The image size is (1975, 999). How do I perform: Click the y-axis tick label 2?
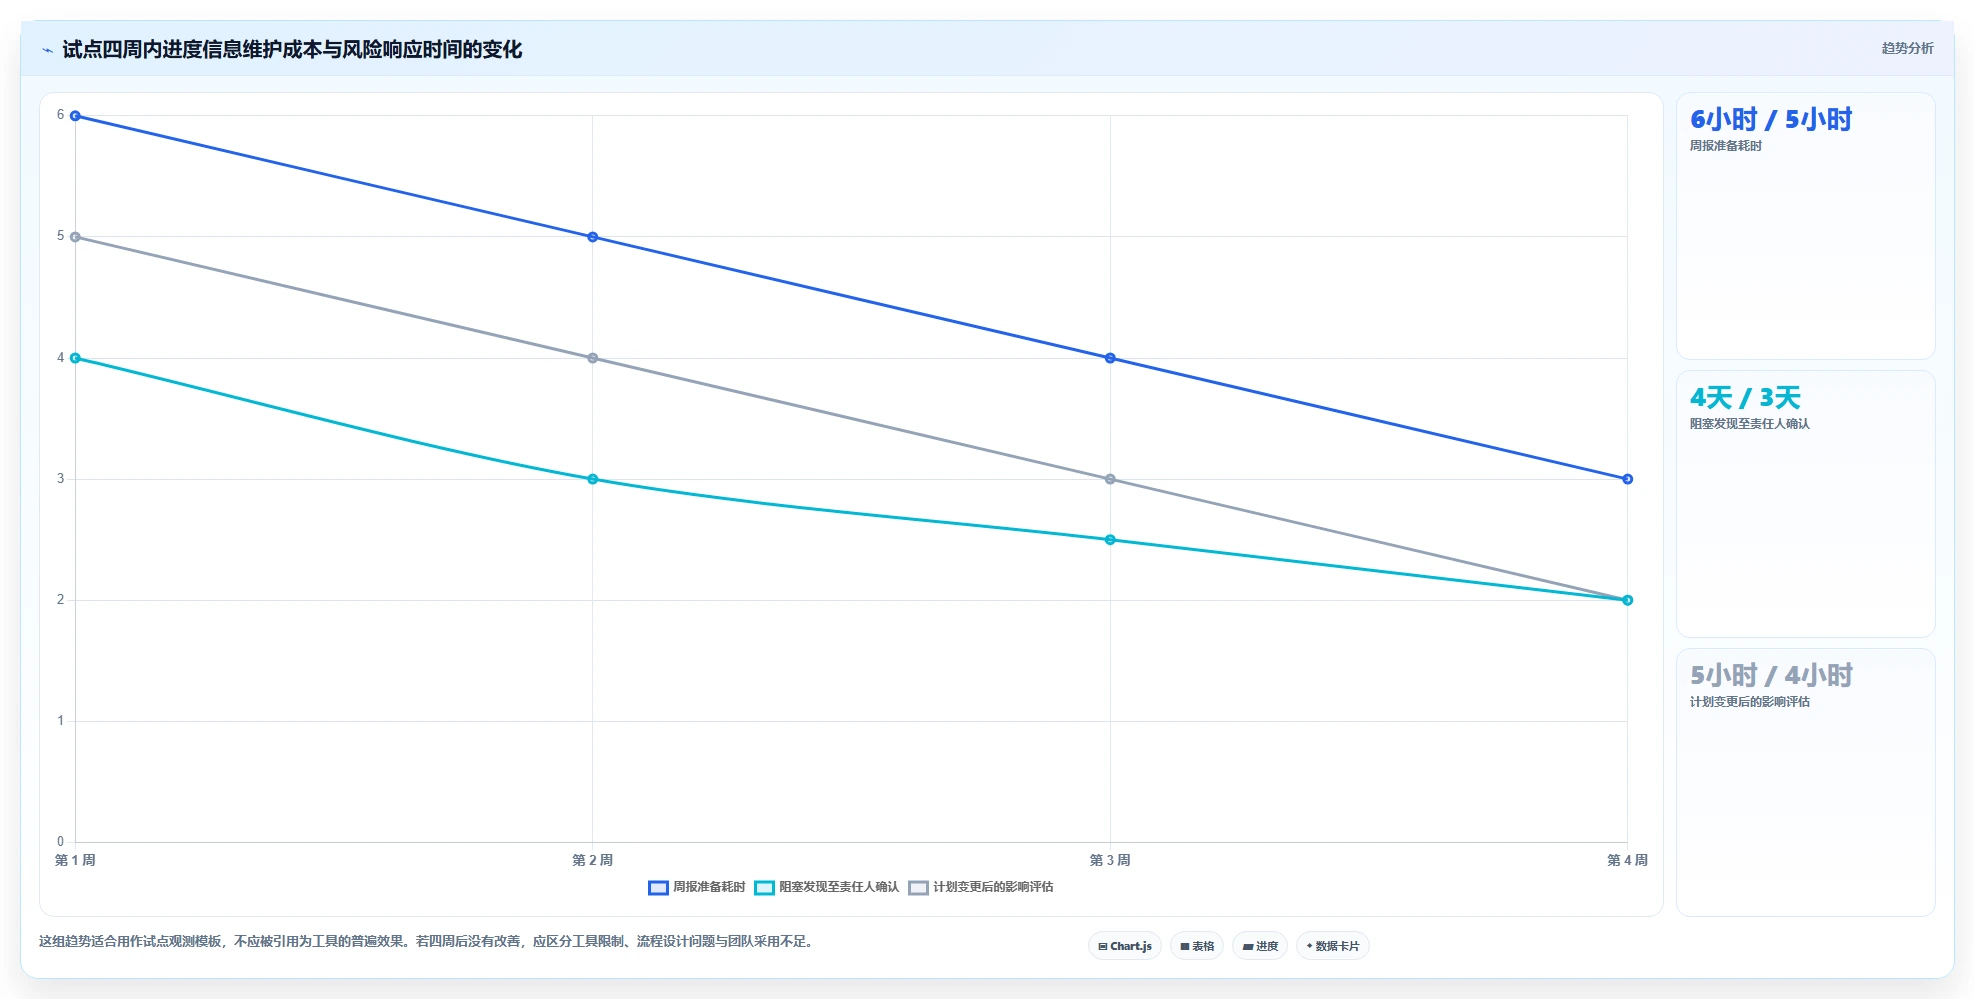click(x=60, y=600)
